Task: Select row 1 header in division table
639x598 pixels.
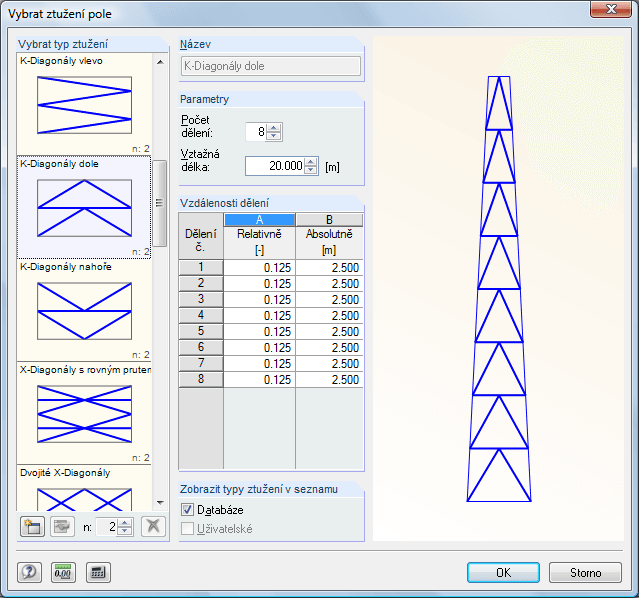Action: pos(201,267)
